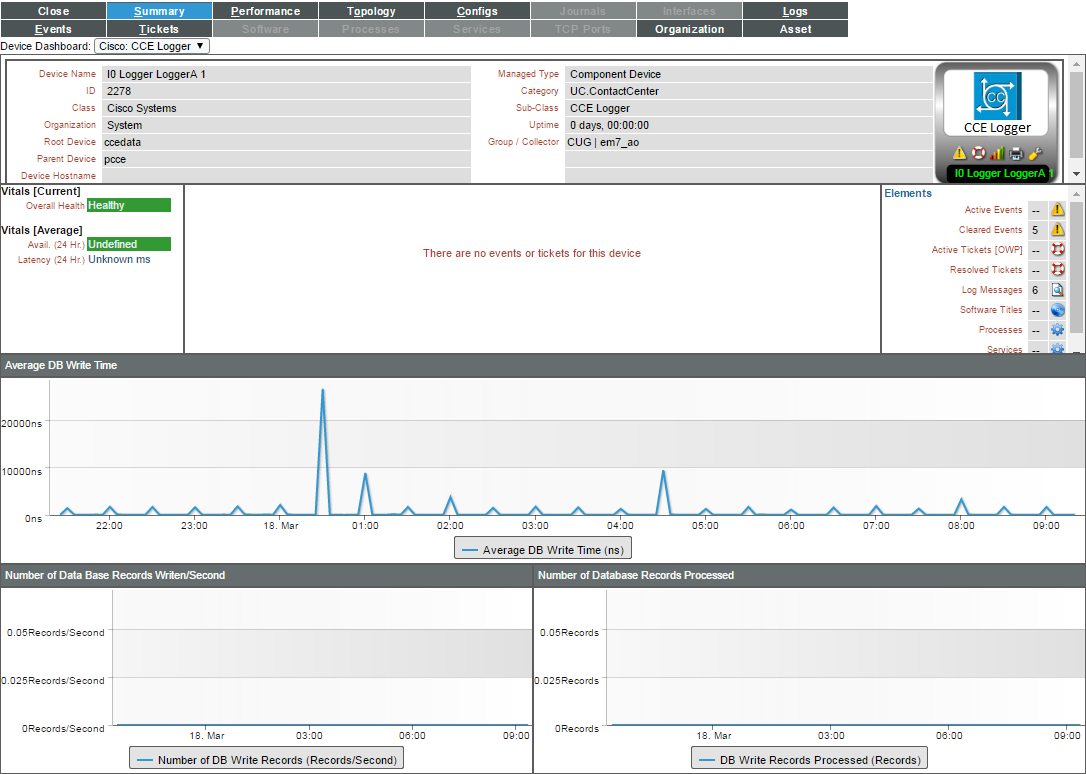Click the printer icon in device panel
Viewport: 1086px width, 774px height.
(1016, 153)
